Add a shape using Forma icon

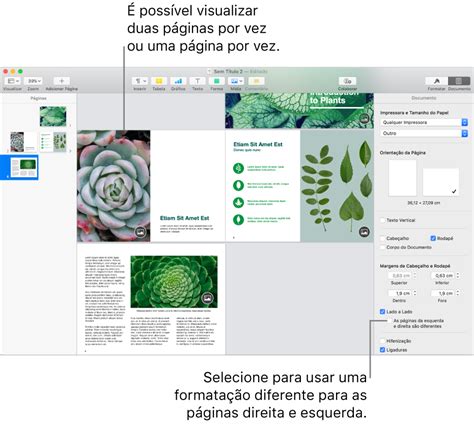click(217, 81)
